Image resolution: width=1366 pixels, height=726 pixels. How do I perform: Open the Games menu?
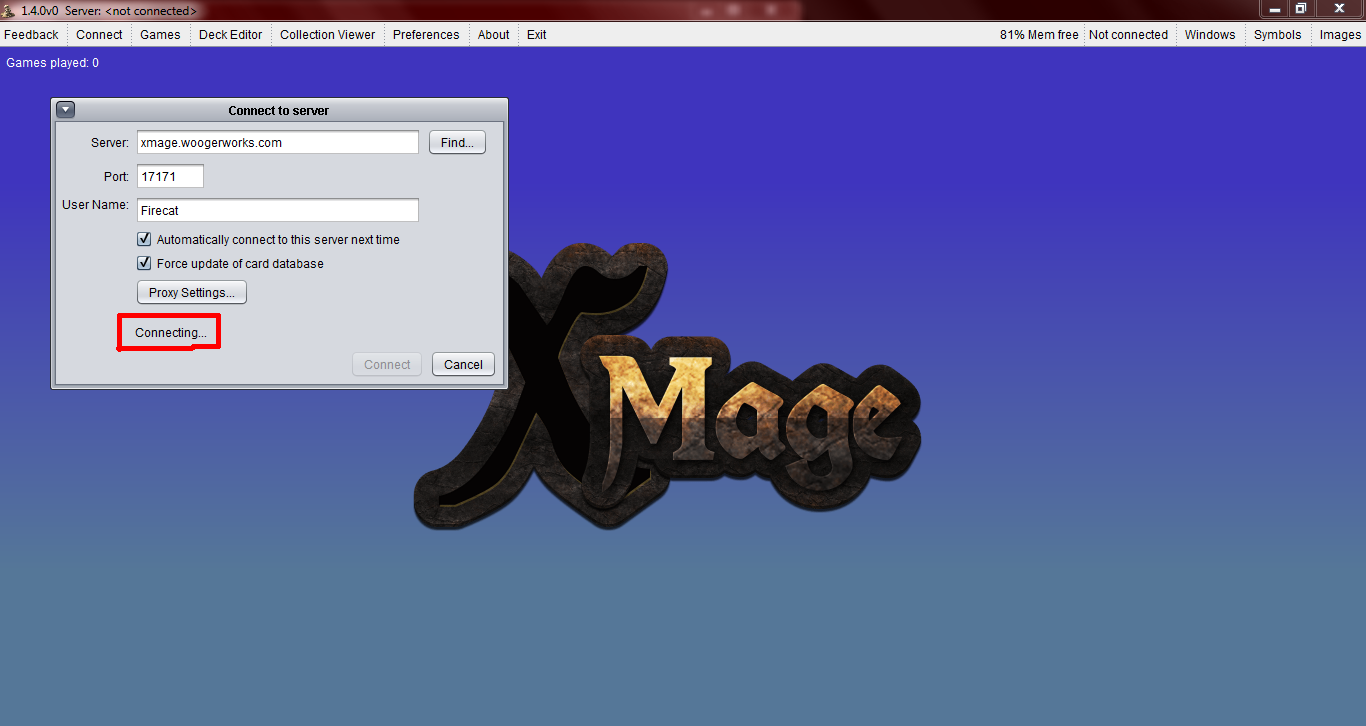160,34
